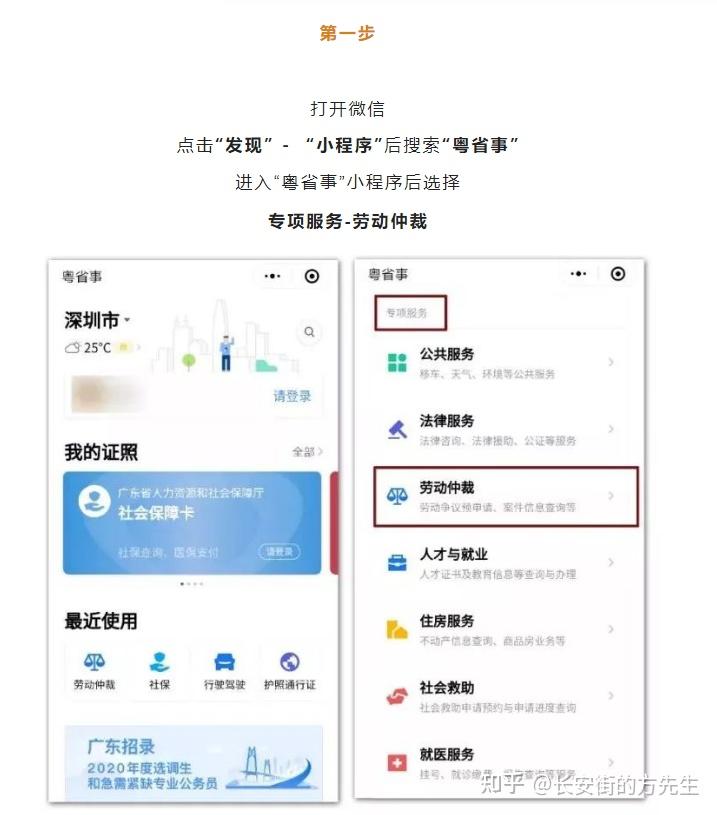Open the 劳动仲裁 scales icon under 最近使用

(x=94, y=662)
